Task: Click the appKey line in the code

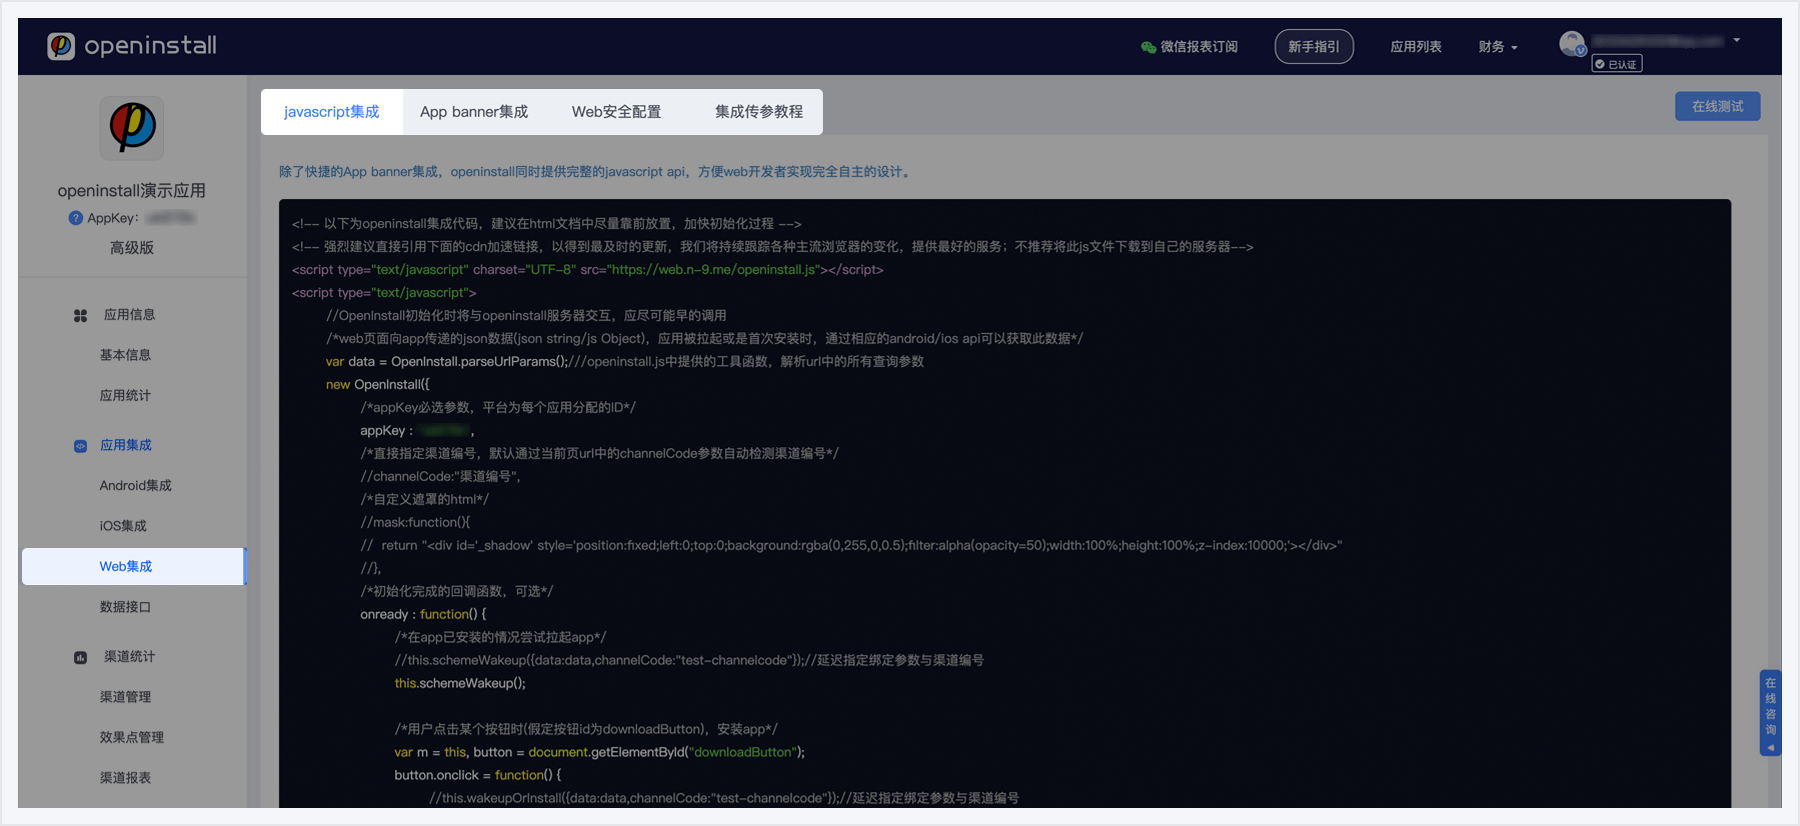Action: [x=418, y=431]
